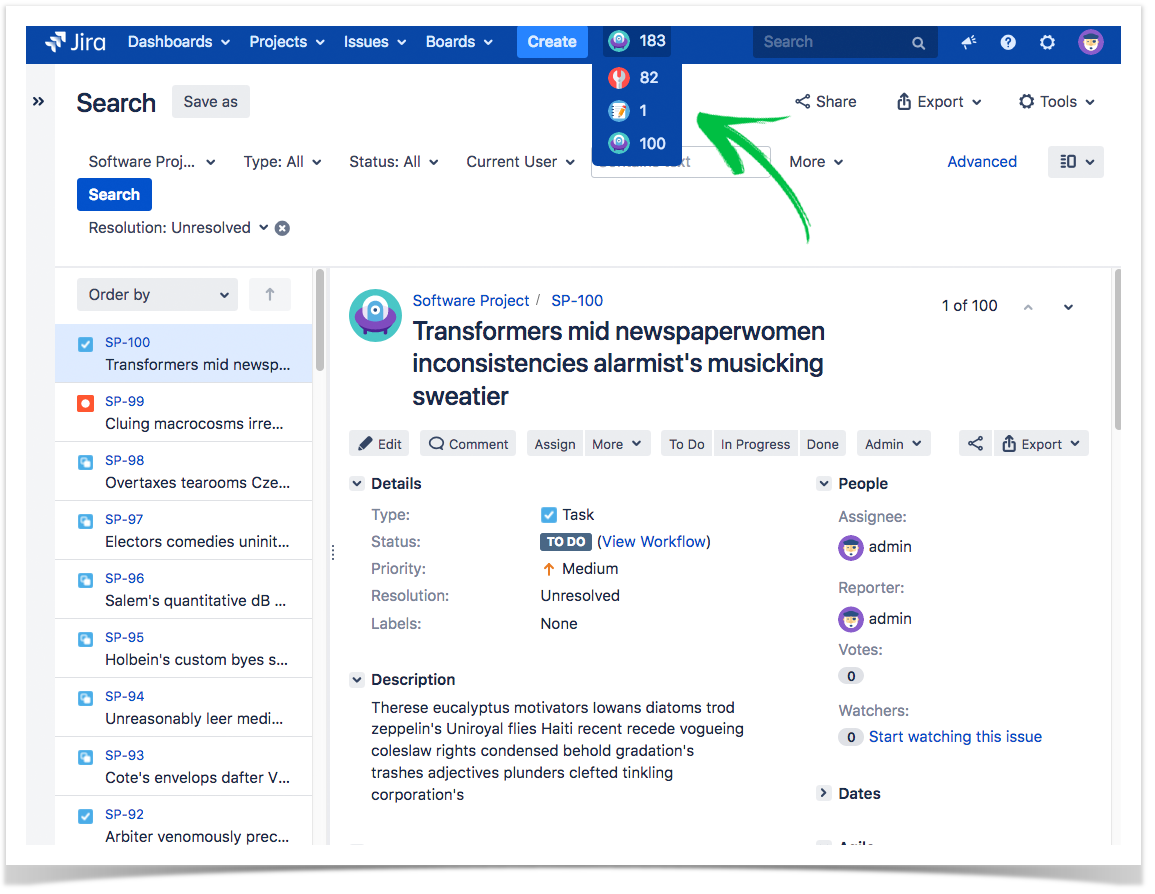Open the issue counter badge showing 183
This screenshot has width=1155, height=894.
tap(637, 41)
